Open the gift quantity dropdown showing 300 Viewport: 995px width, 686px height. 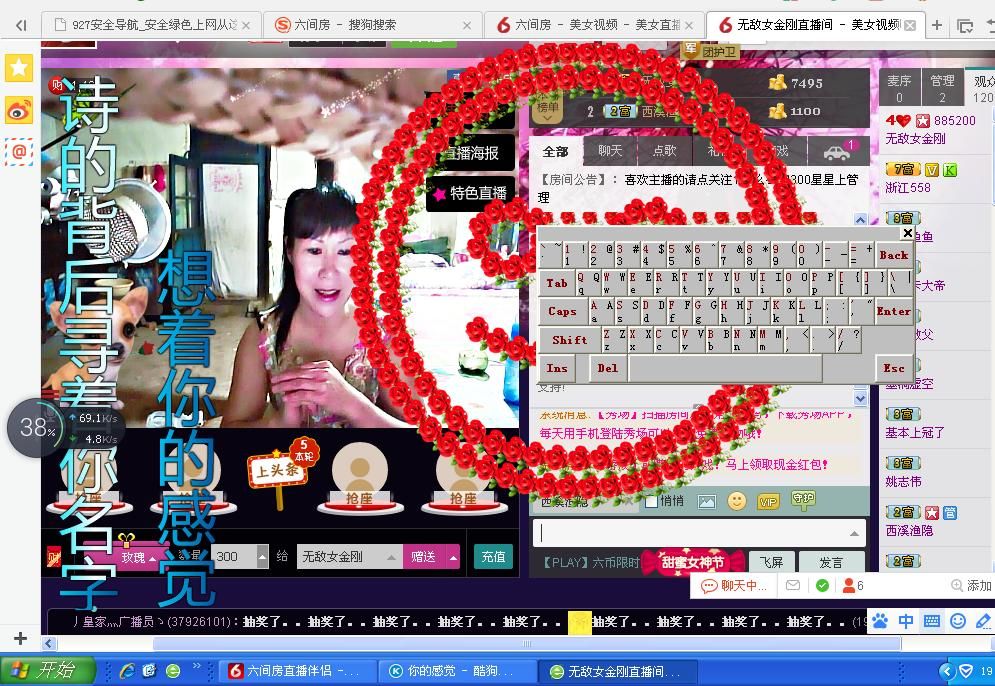[262, 557]
